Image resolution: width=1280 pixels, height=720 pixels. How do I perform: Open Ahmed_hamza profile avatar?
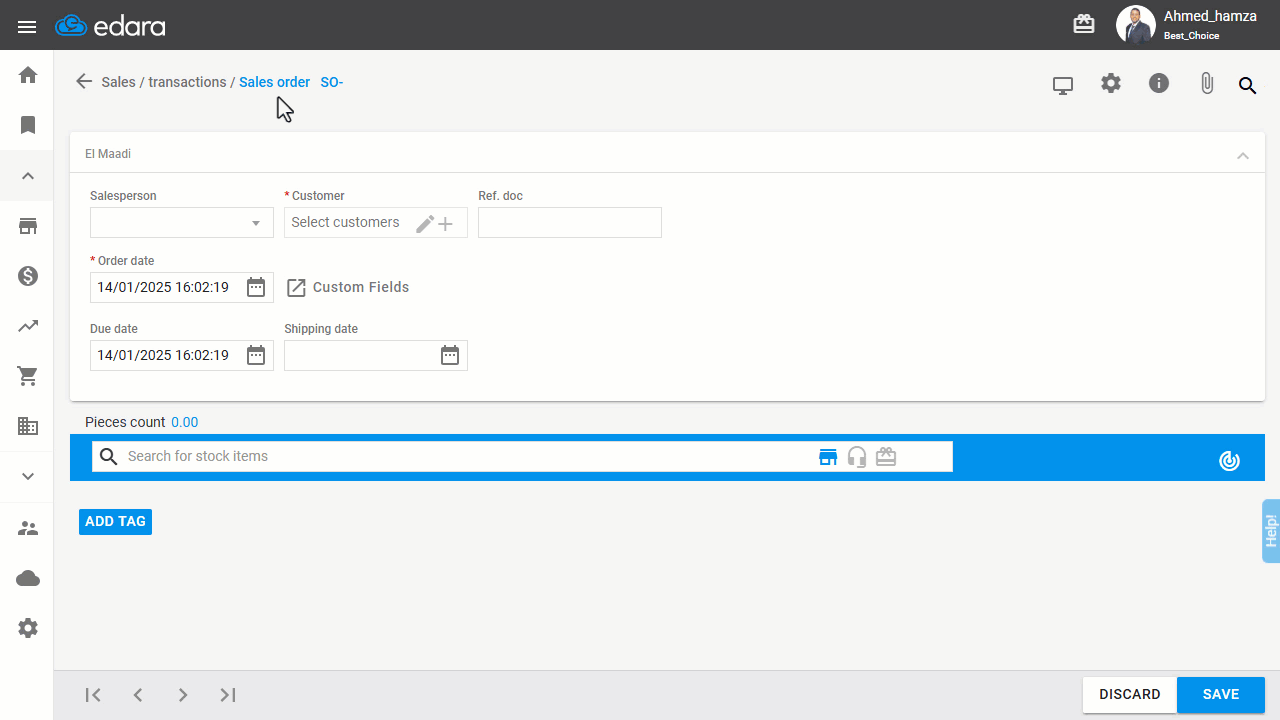click(1136, 25)
